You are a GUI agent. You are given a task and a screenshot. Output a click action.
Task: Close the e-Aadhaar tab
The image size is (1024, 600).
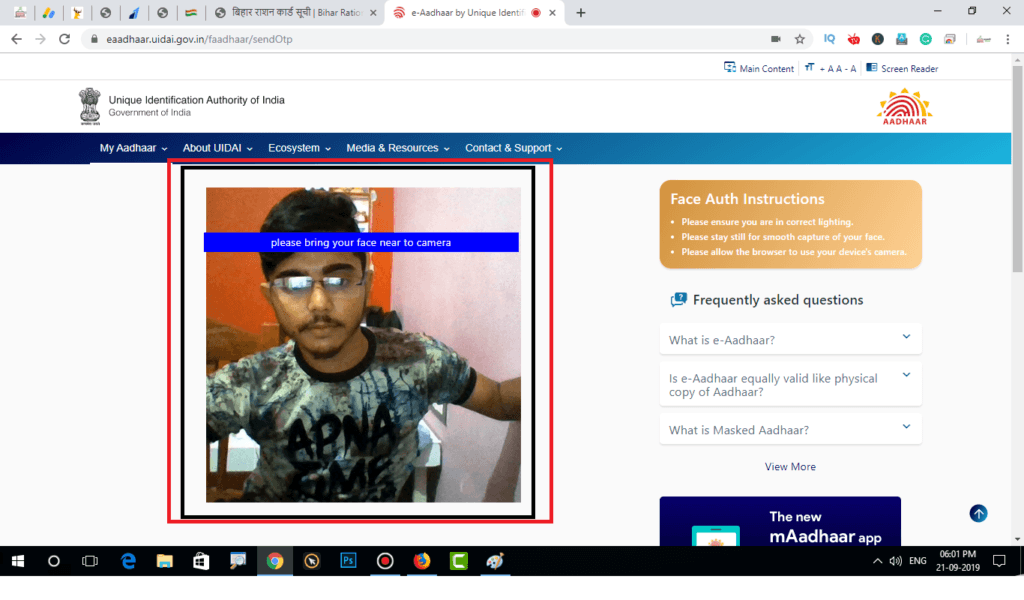(x=552, y=12)
